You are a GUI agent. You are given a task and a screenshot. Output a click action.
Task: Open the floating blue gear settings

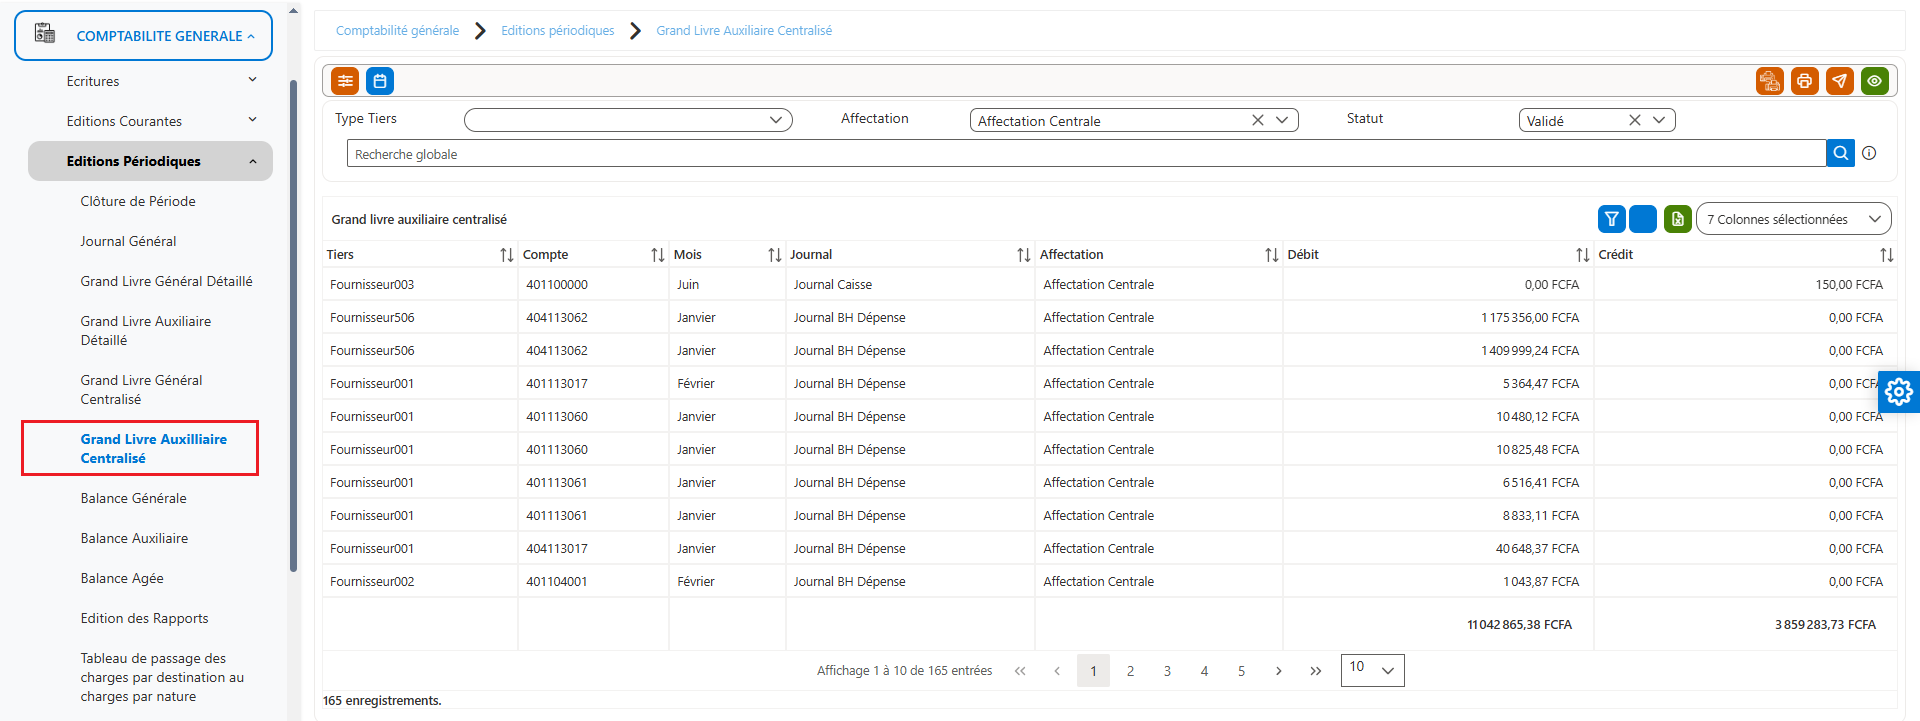click(x=1899, y=392)
